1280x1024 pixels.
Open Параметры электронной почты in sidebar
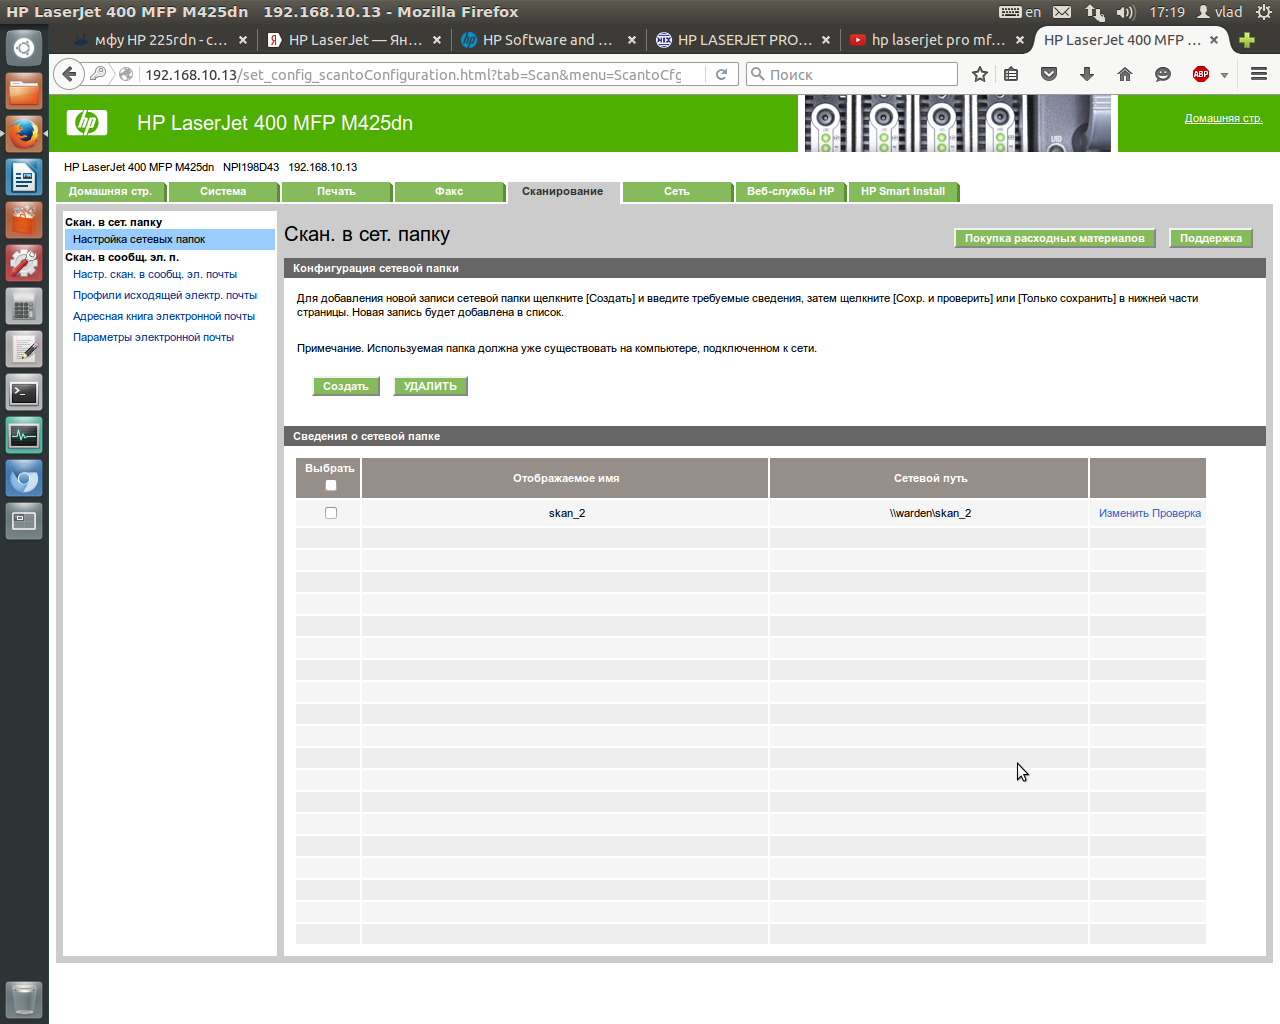[153, 337]
